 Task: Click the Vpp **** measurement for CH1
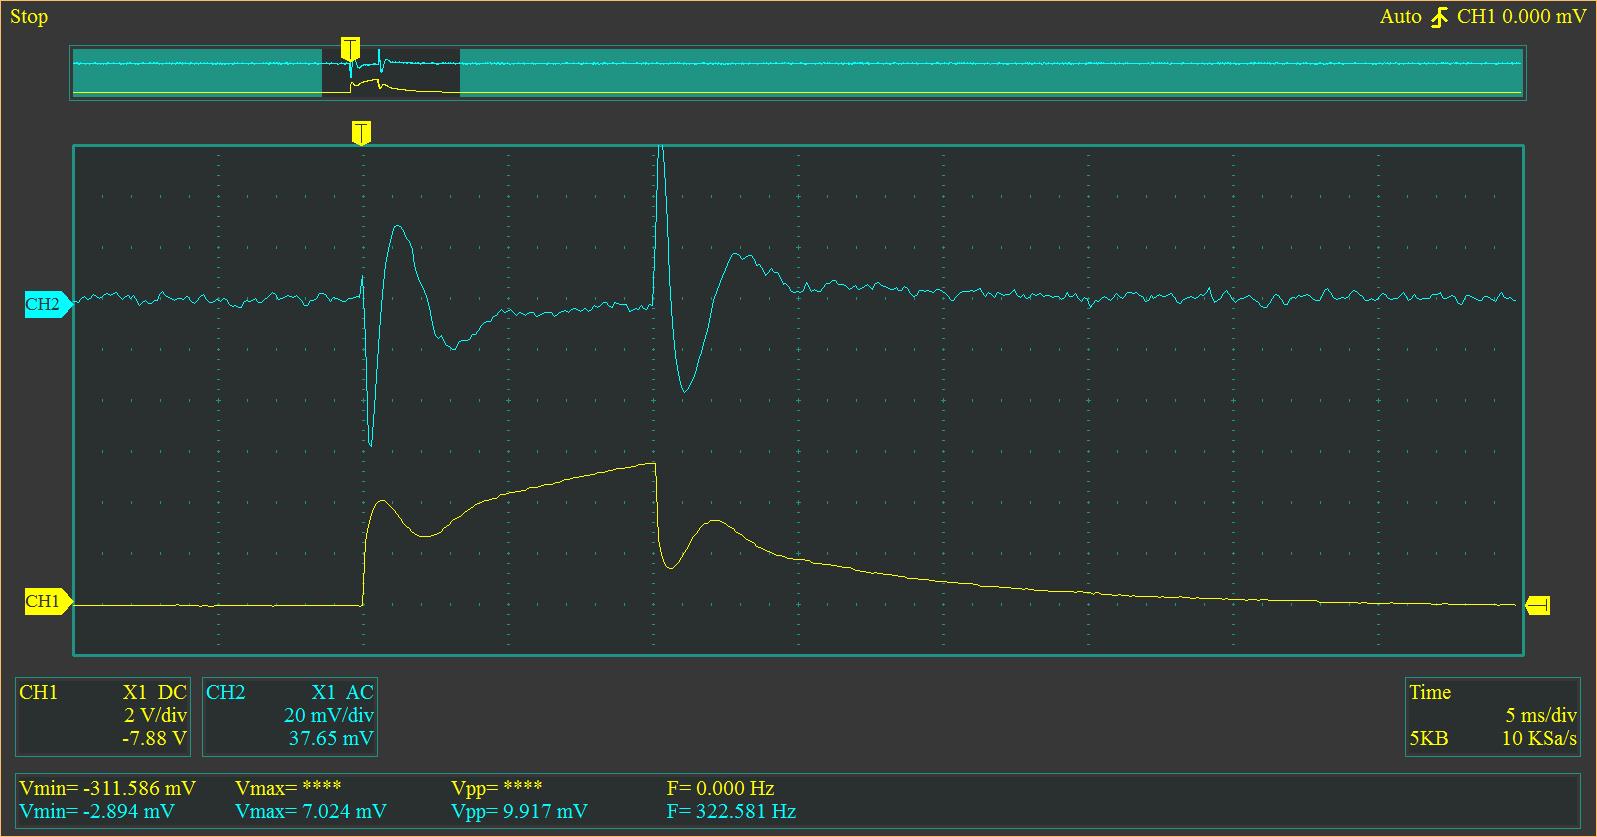497,788
